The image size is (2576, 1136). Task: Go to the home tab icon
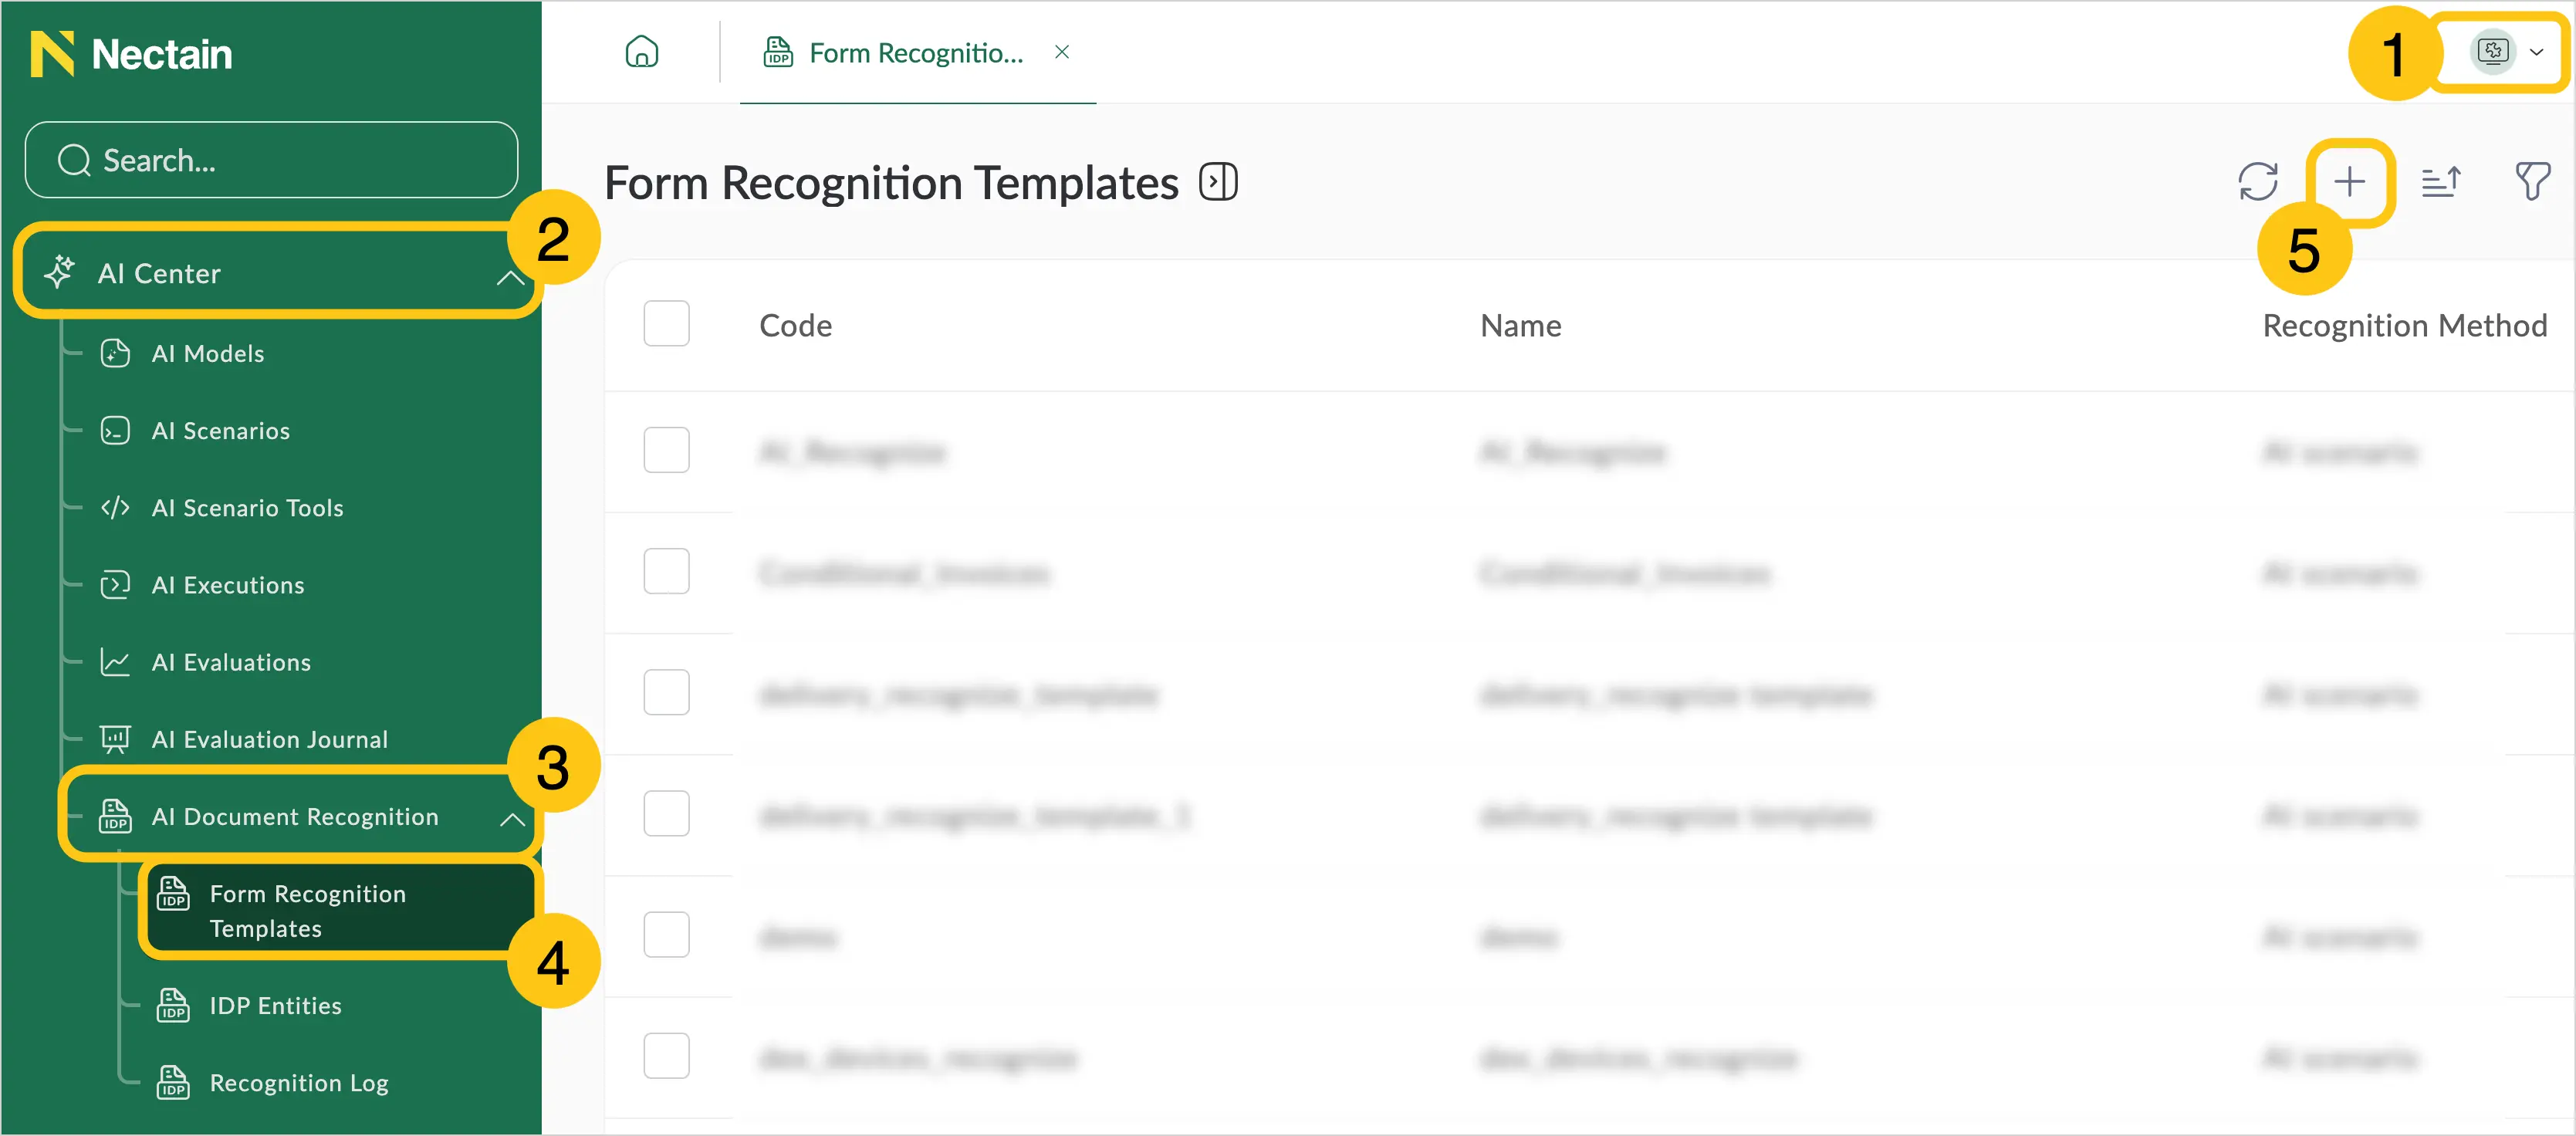click(x=642, y=52)
